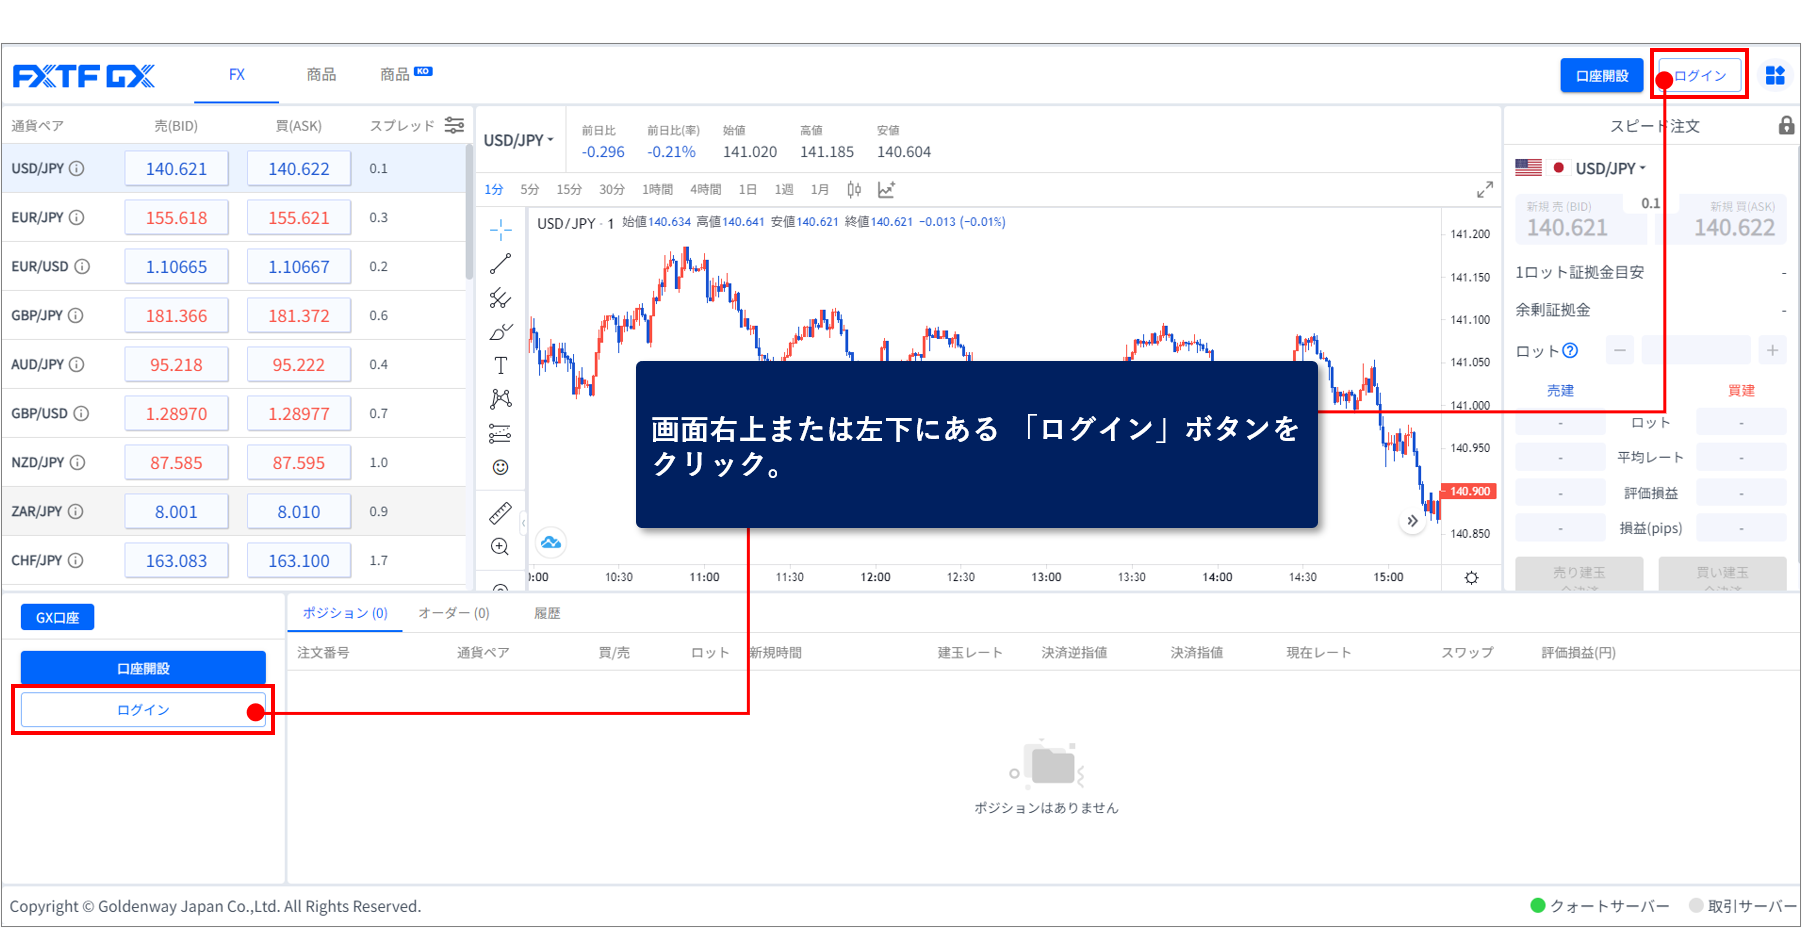Select the trend line drawing tool
The height and width of the screenshot is (928, 1802).
click(x=501, y=264)
